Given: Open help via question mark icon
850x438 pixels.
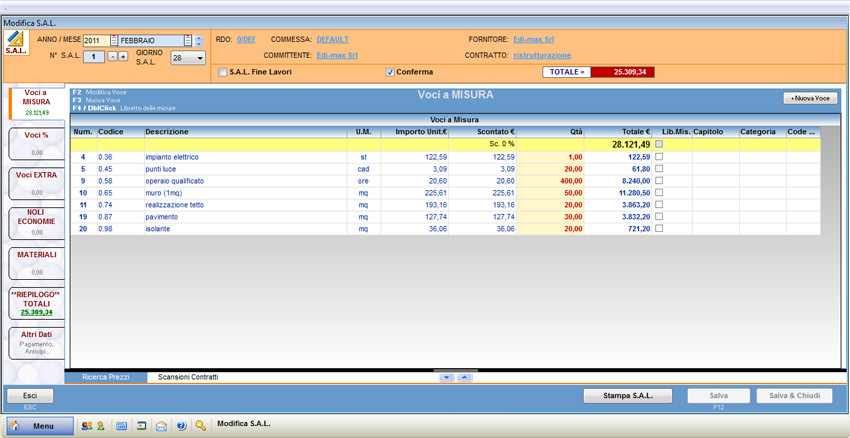Looking at the screenshot, I should click(x=181, y=426).
